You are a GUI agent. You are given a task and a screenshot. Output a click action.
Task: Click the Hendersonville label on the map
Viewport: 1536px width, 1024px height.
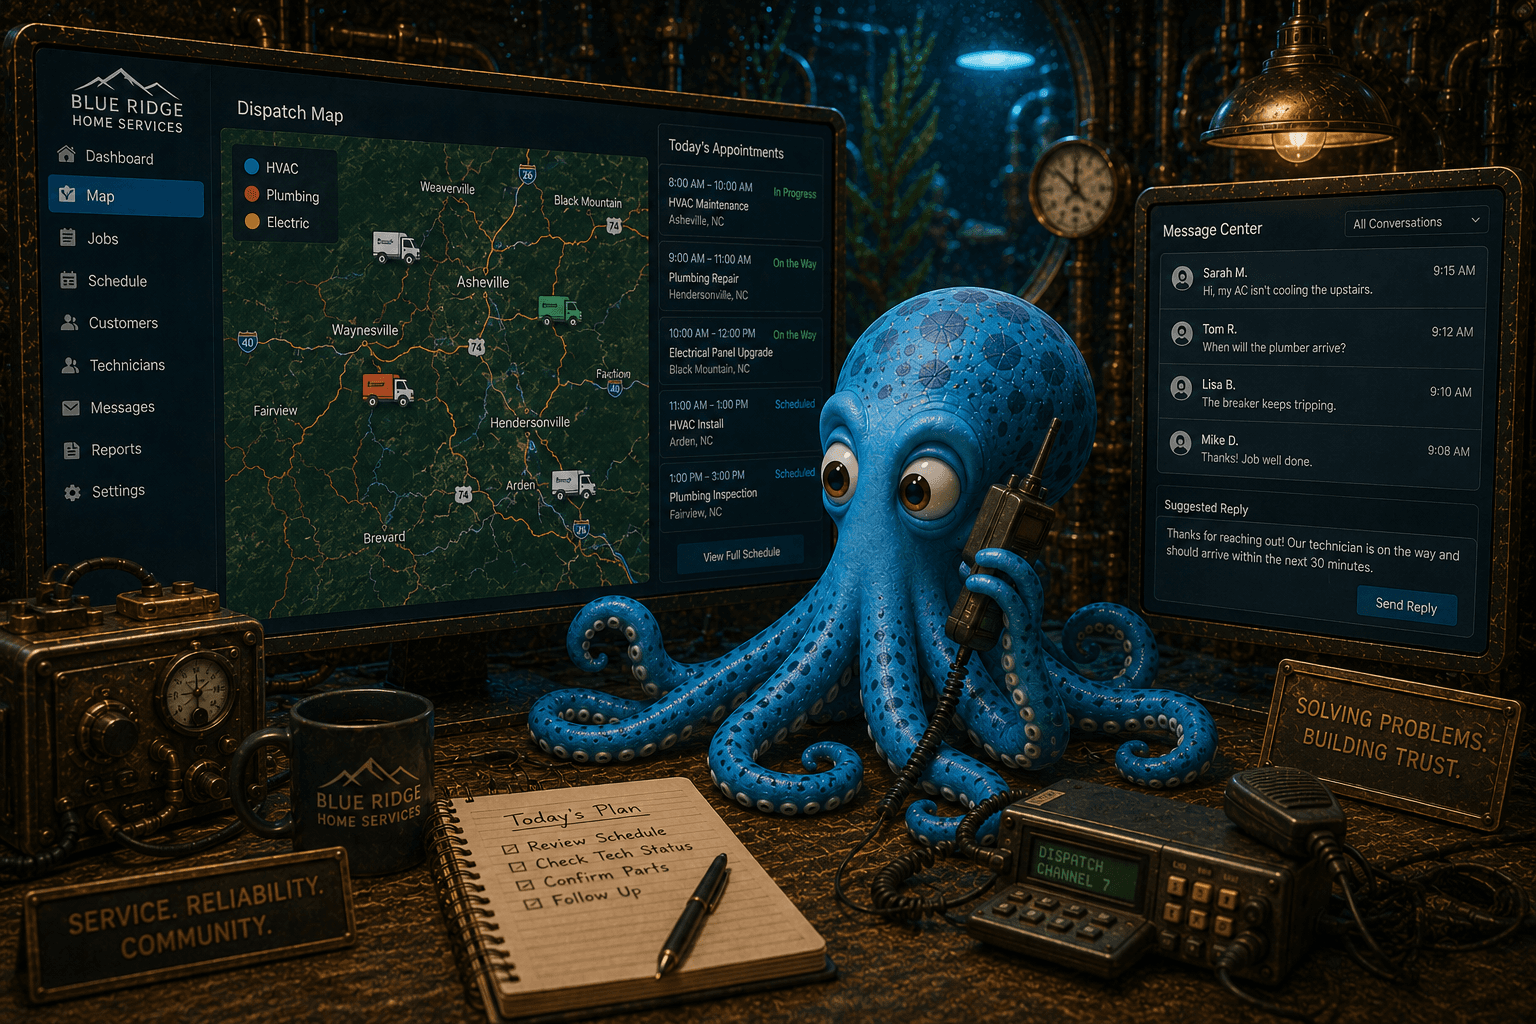(x=530, y=422)
